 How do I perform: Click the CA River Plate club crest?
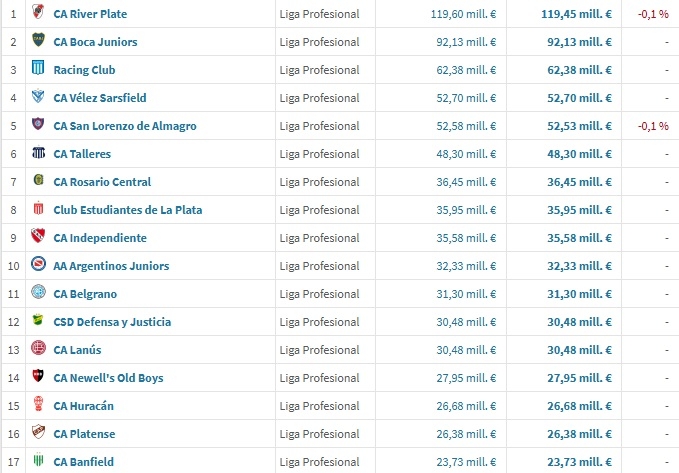(38, 14)
